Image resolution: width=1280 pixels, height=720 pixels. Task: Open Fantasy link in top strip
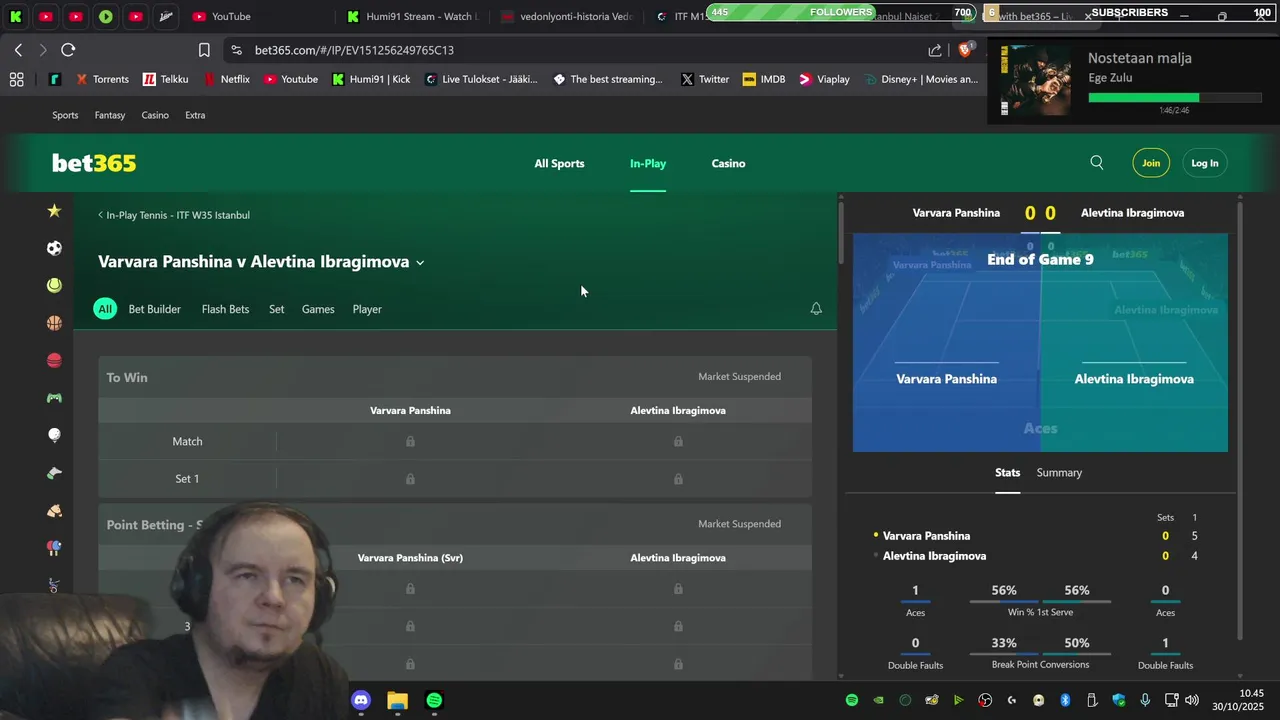pyautogui.click(x=110, y=115)
